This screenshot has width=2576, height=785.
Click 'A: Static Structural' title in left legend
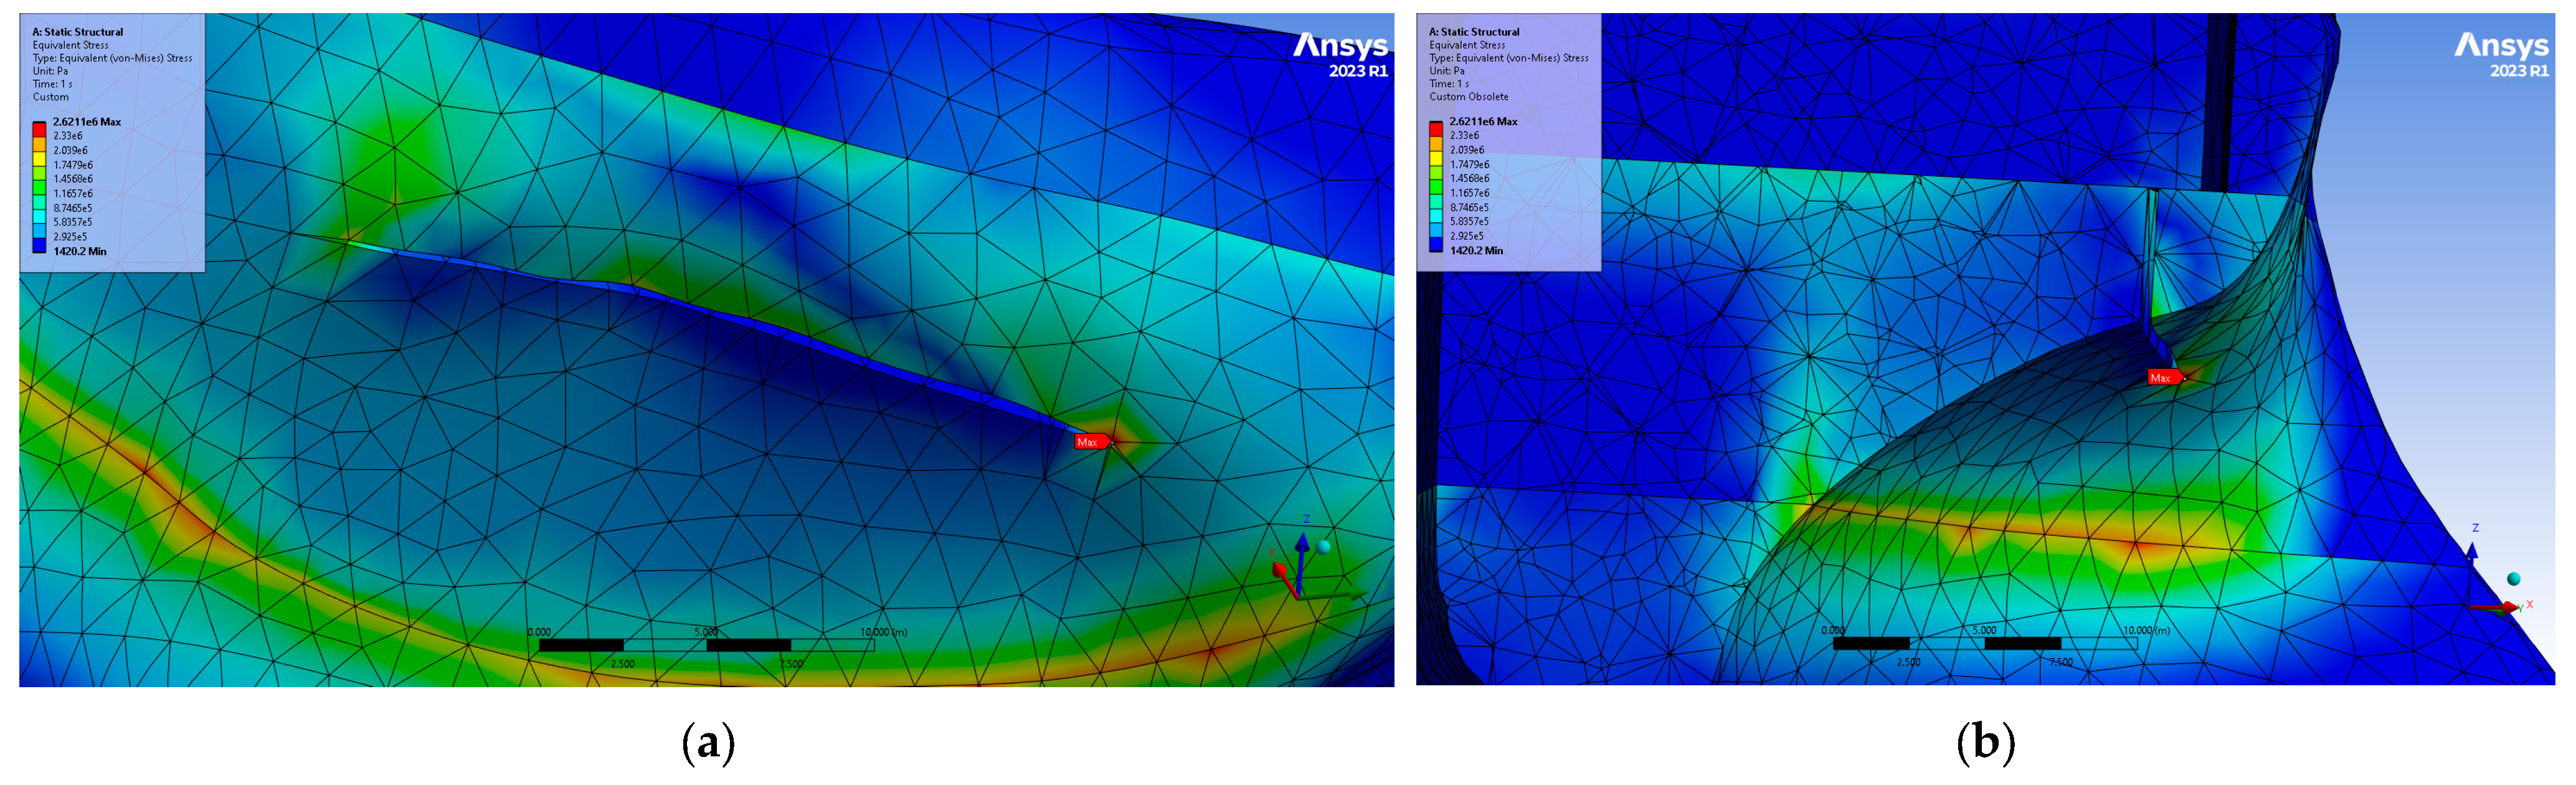click(x=77, y=32)
